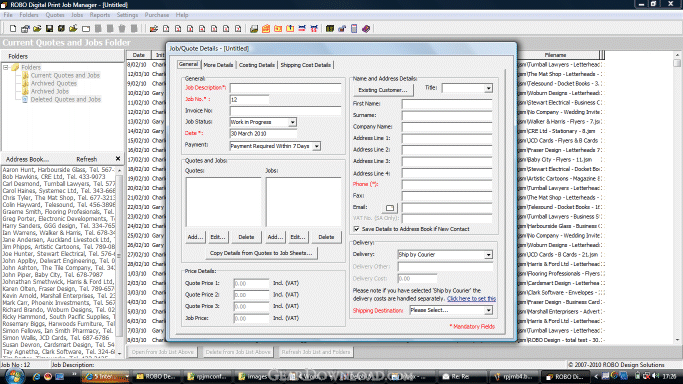Click the purple book icon in toolbar
Viewport: 683px width, 384px height.
point(366,29)
